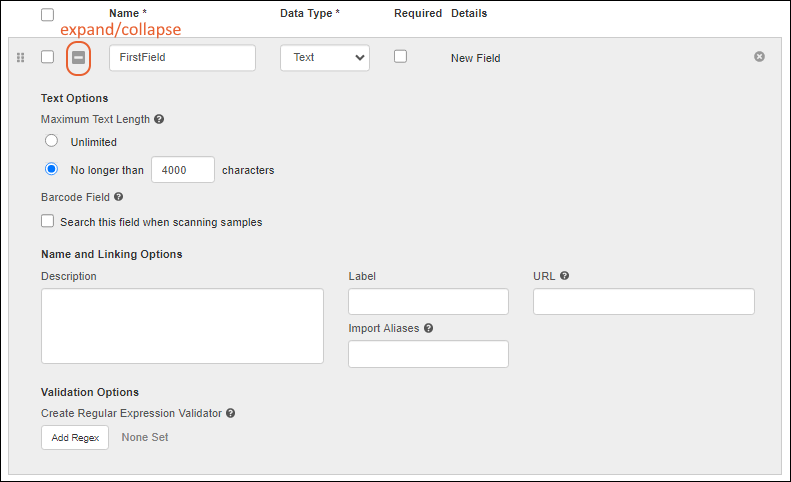Viewport: 791px width, 482px height.
Task: Click into the Description text area
Action: click(x=182, y=326)
